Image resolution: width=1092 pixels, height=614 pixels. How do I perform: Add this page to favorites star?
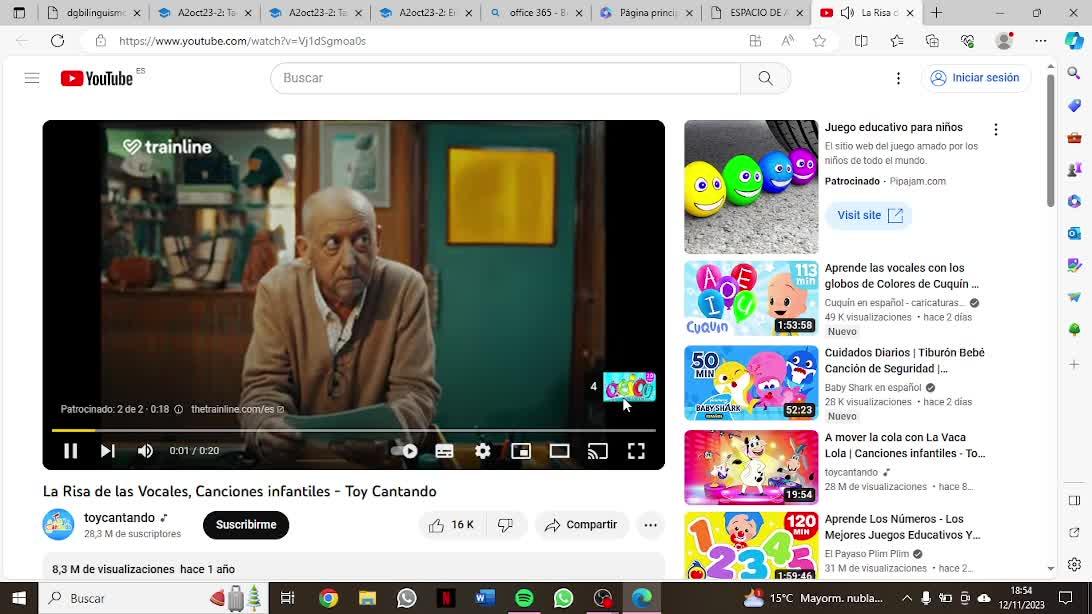point(820,41)
